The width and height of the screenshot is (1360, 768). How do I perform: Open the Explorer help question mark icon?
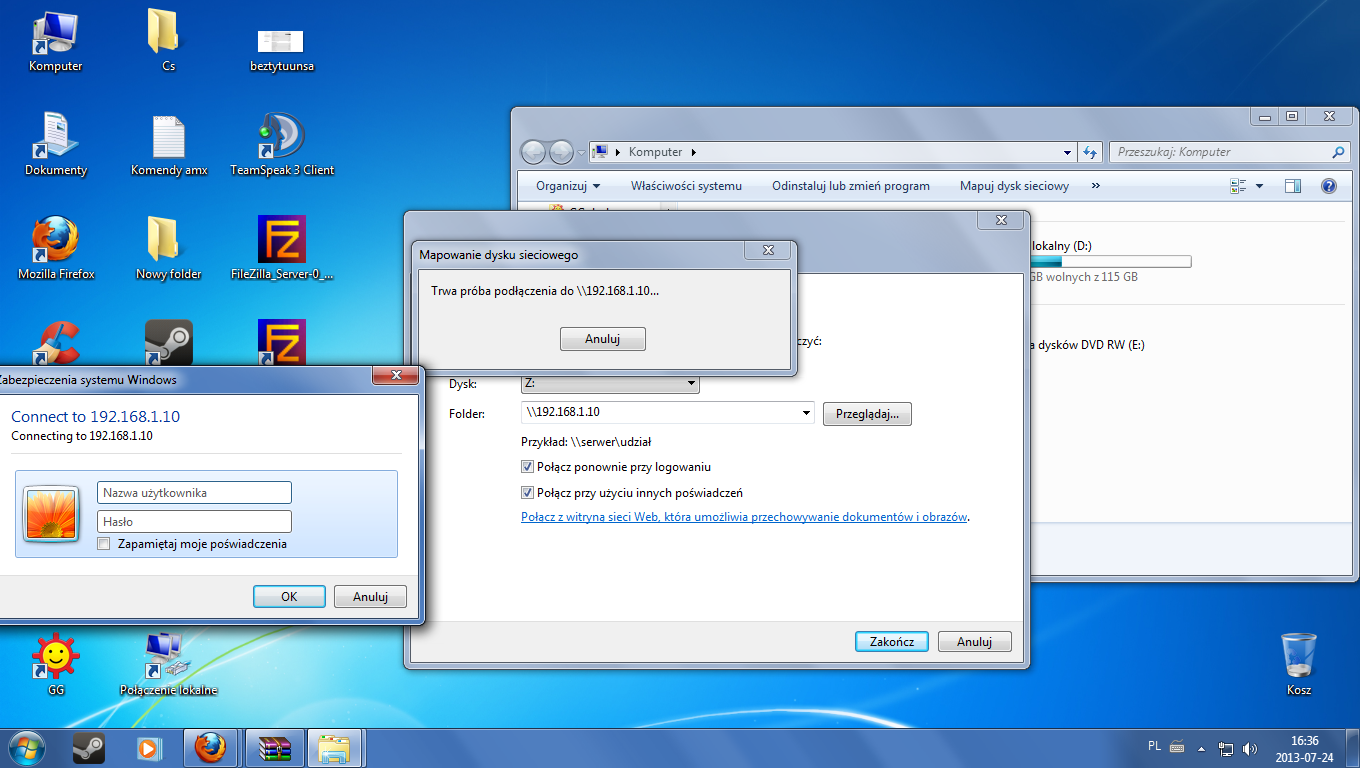point(1329,185)
